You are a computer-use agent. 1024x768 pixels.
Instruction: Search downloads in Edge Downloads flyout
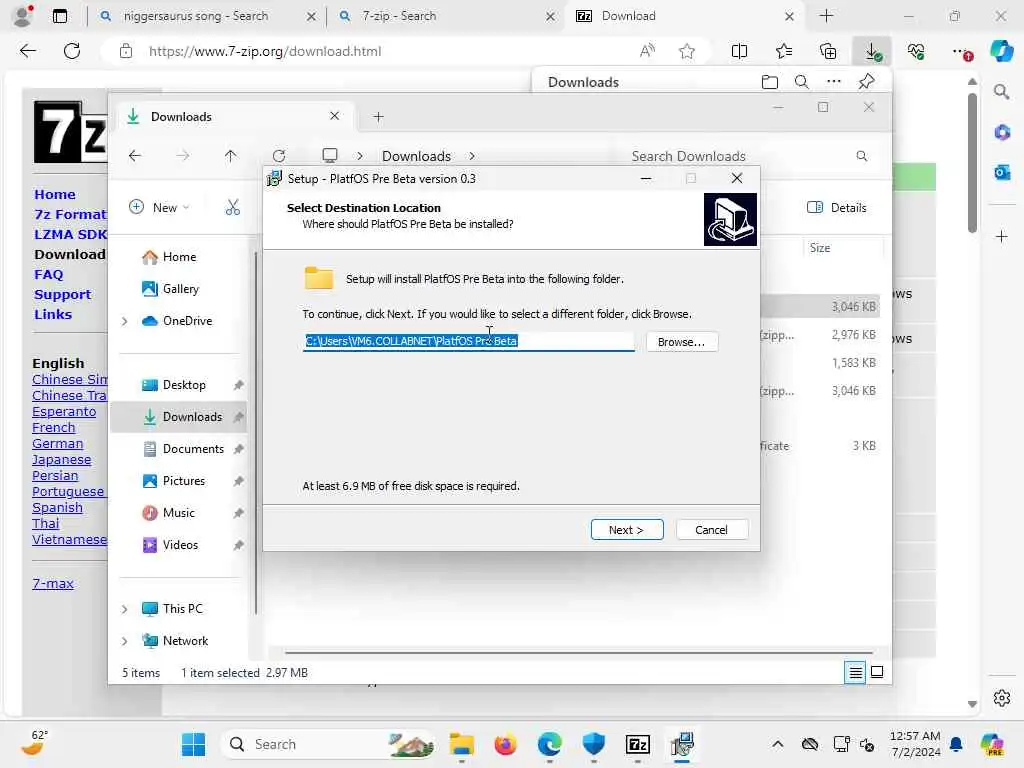pos(801,82)
